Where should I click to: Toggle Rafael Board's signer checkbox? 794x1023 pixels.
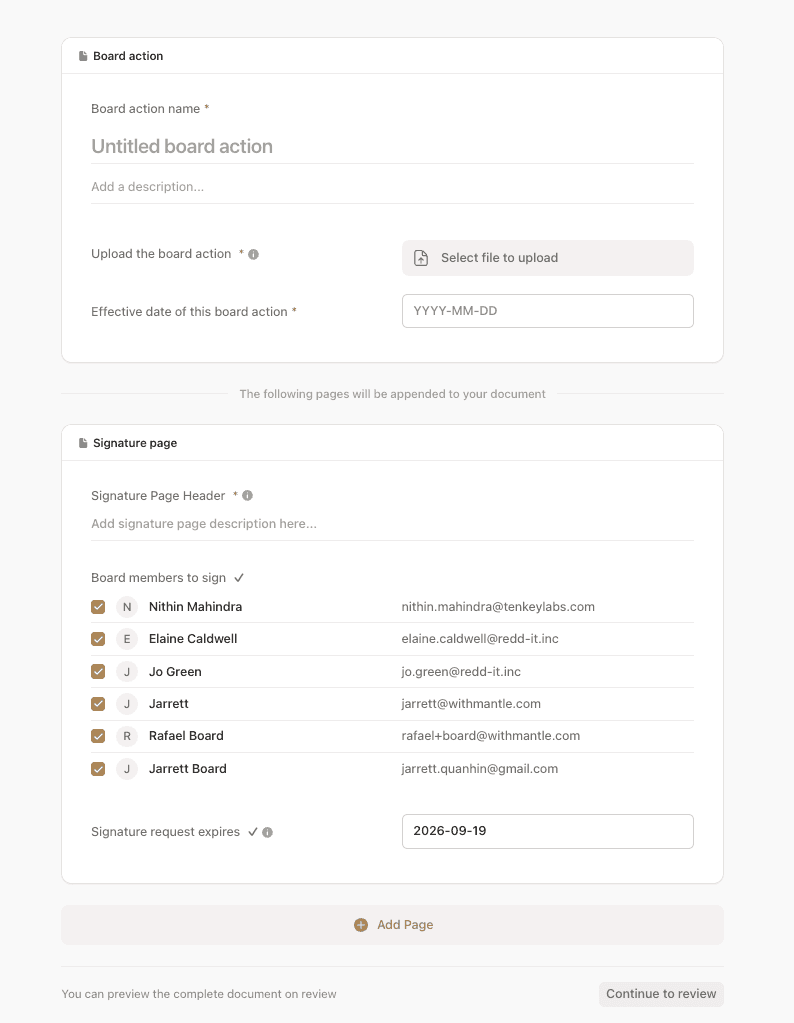click(x=98, y=736)
